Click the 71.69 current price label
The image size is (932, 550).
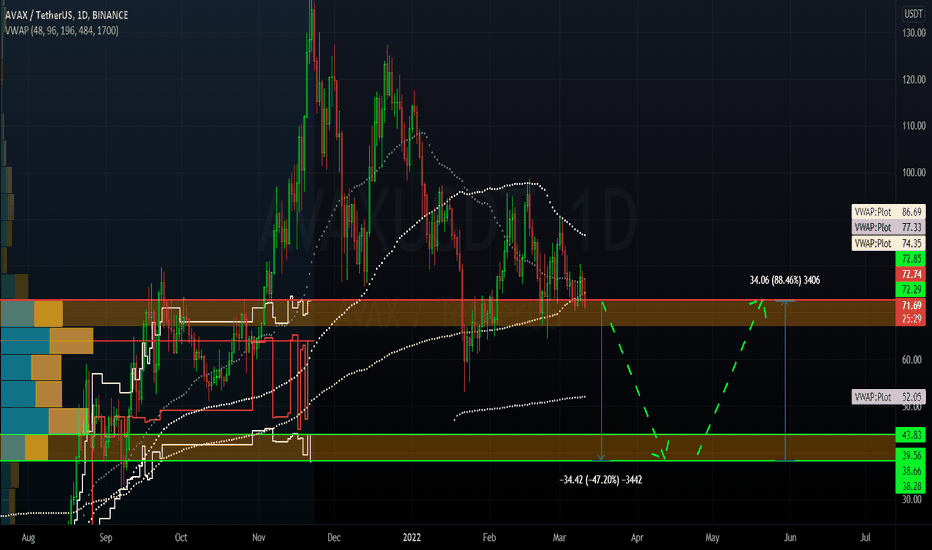[x=911, y=306]
